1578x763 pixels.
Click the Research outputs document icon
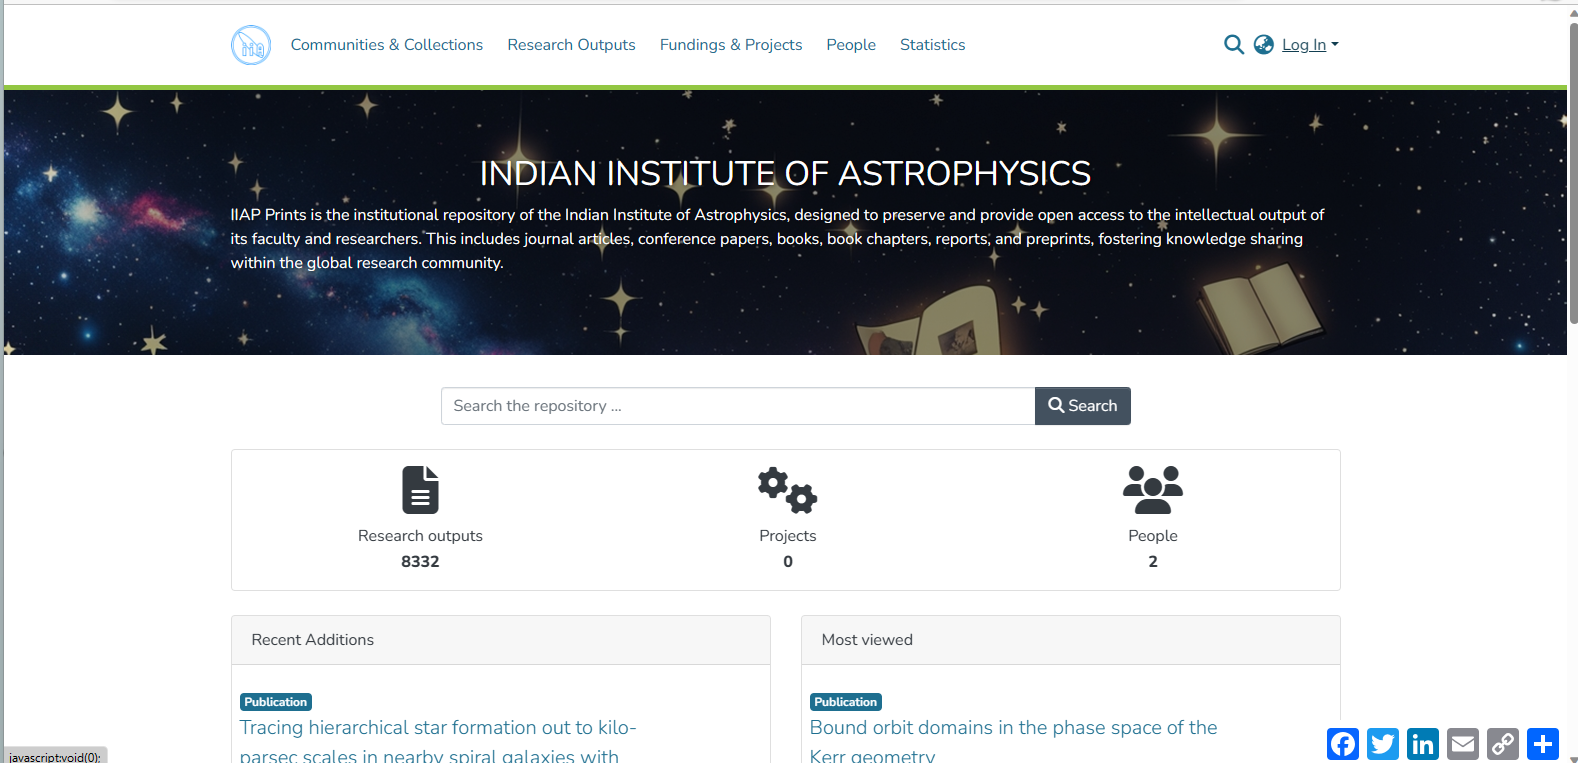coord(420,490)
